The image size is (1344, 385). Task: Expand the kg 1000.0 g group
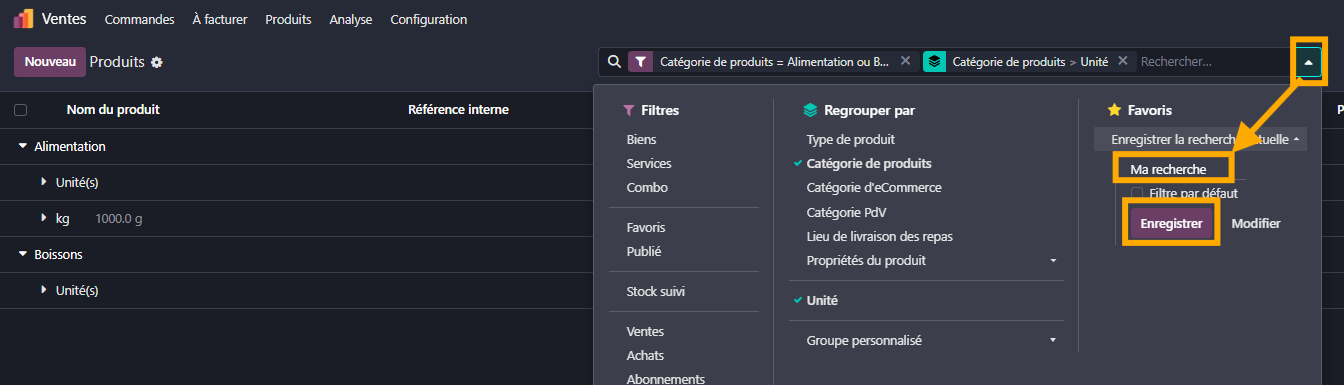click(x=91, y=218)
